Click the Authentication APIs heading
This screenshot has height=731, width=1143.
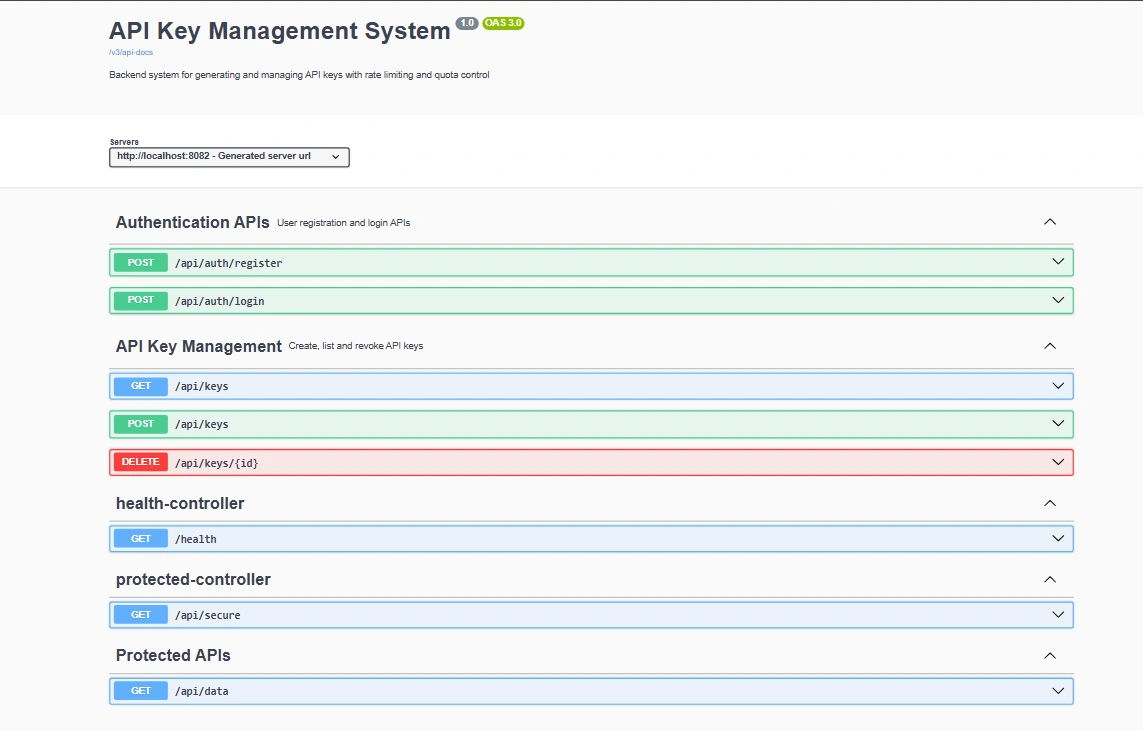[x=192, y=222]
